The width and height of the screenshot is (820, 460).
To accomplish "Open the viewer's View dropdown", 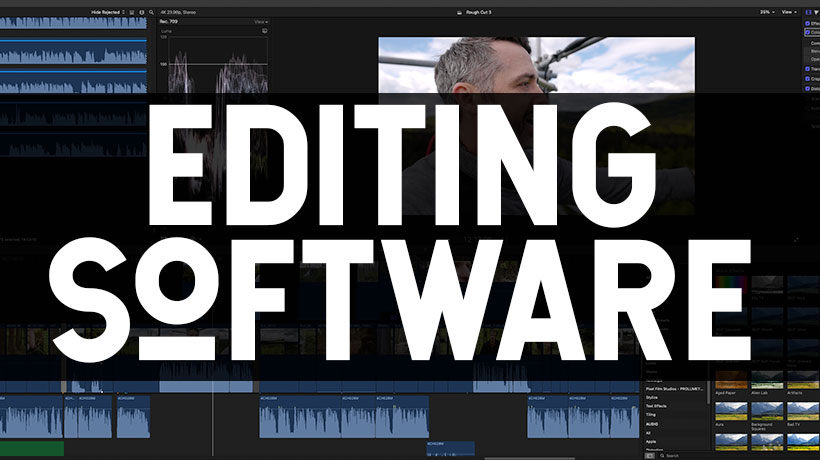I will pyautogui.click(x=789, y=12).
